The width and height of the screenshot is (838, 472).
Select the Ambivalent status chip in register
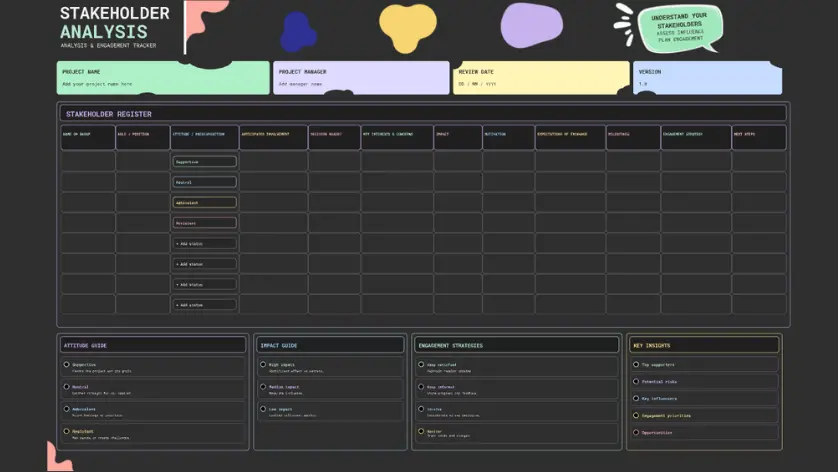click(205, 203)
